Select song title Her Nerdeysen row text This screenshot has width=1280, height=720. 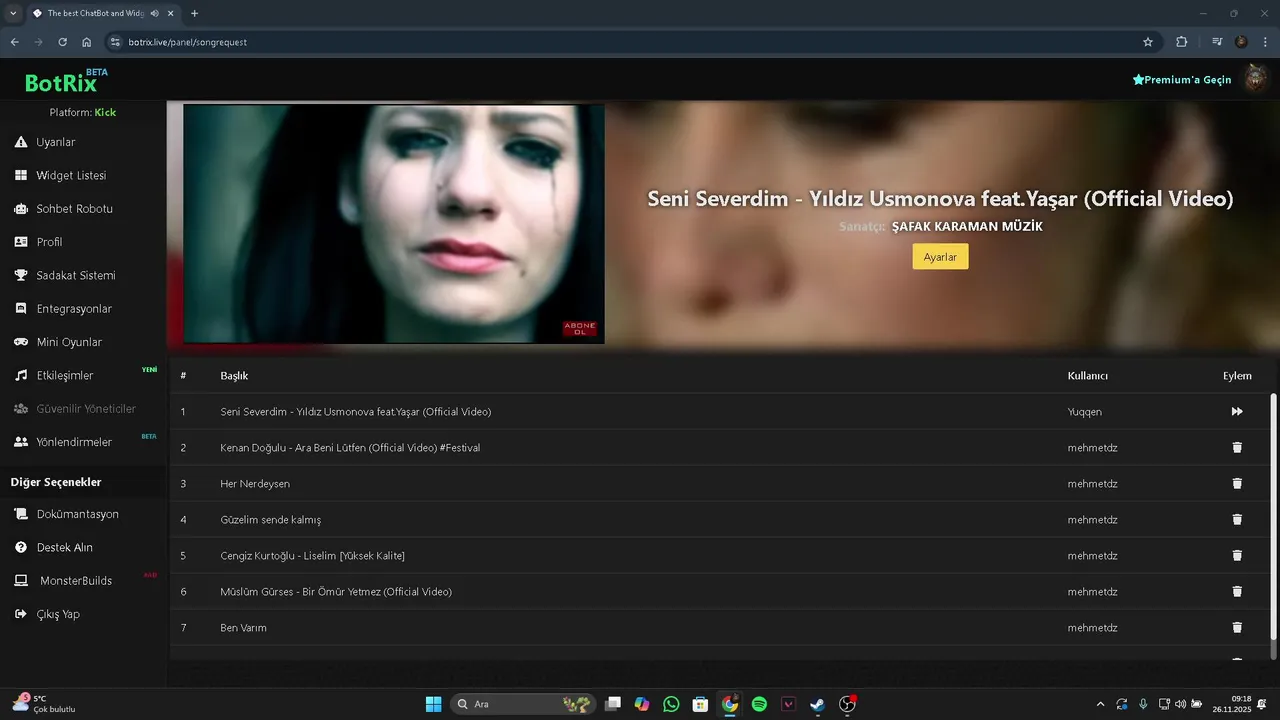pos(255,484)
